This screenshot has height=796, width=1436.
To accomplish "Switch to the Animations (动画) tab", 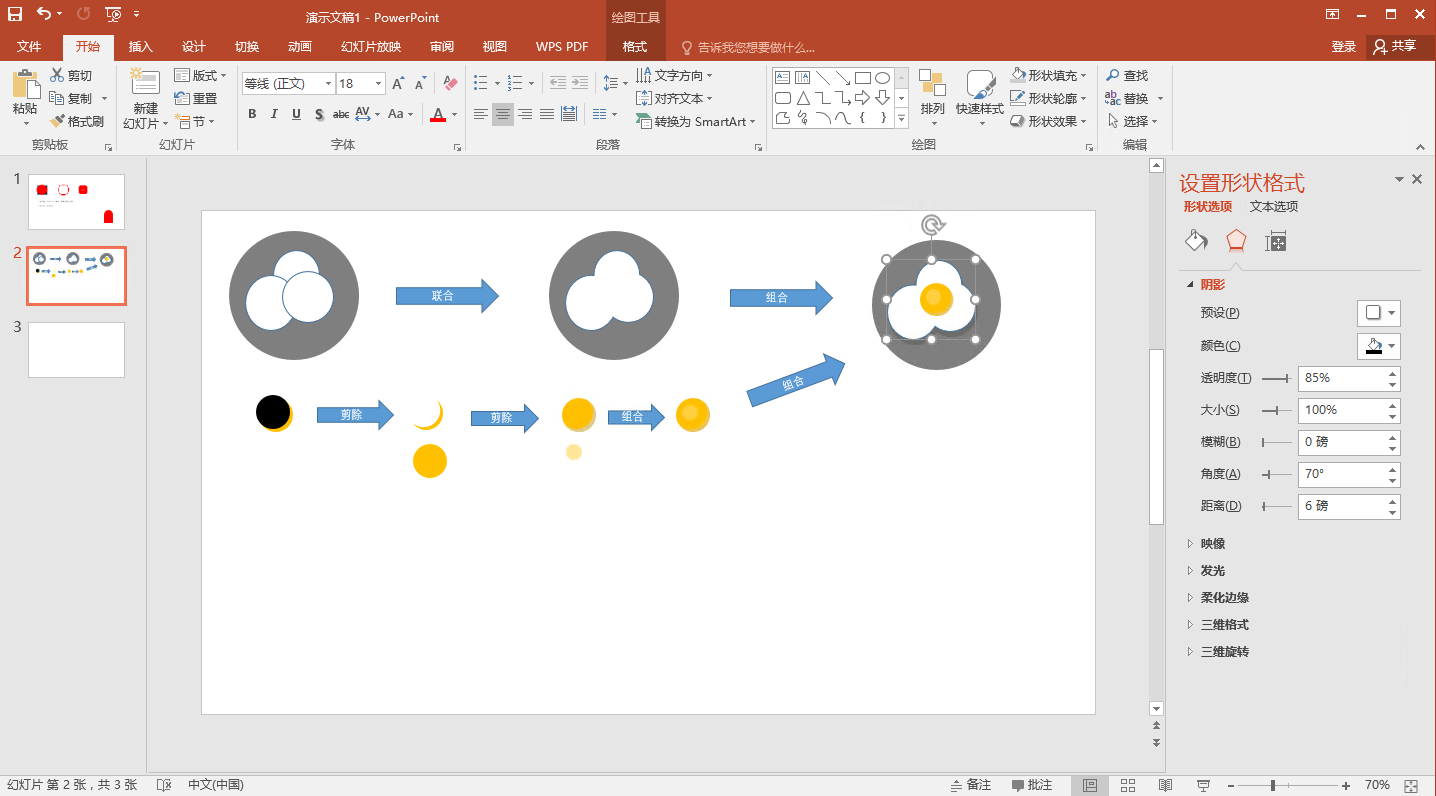I will [300, 47].
